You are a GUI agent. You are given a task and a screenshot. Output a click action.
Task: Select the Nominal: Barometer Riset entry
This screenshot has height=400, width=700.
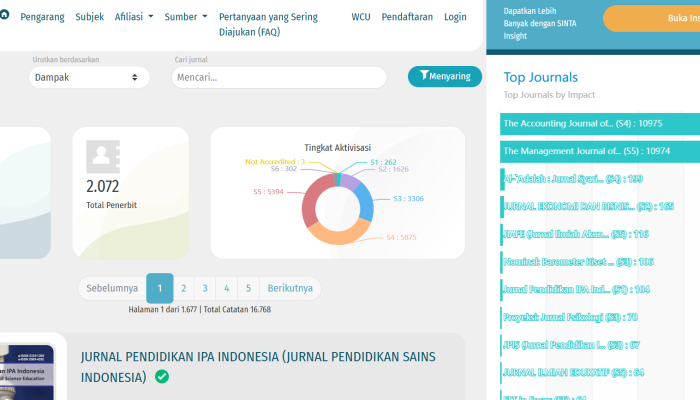tap(579, 262)
